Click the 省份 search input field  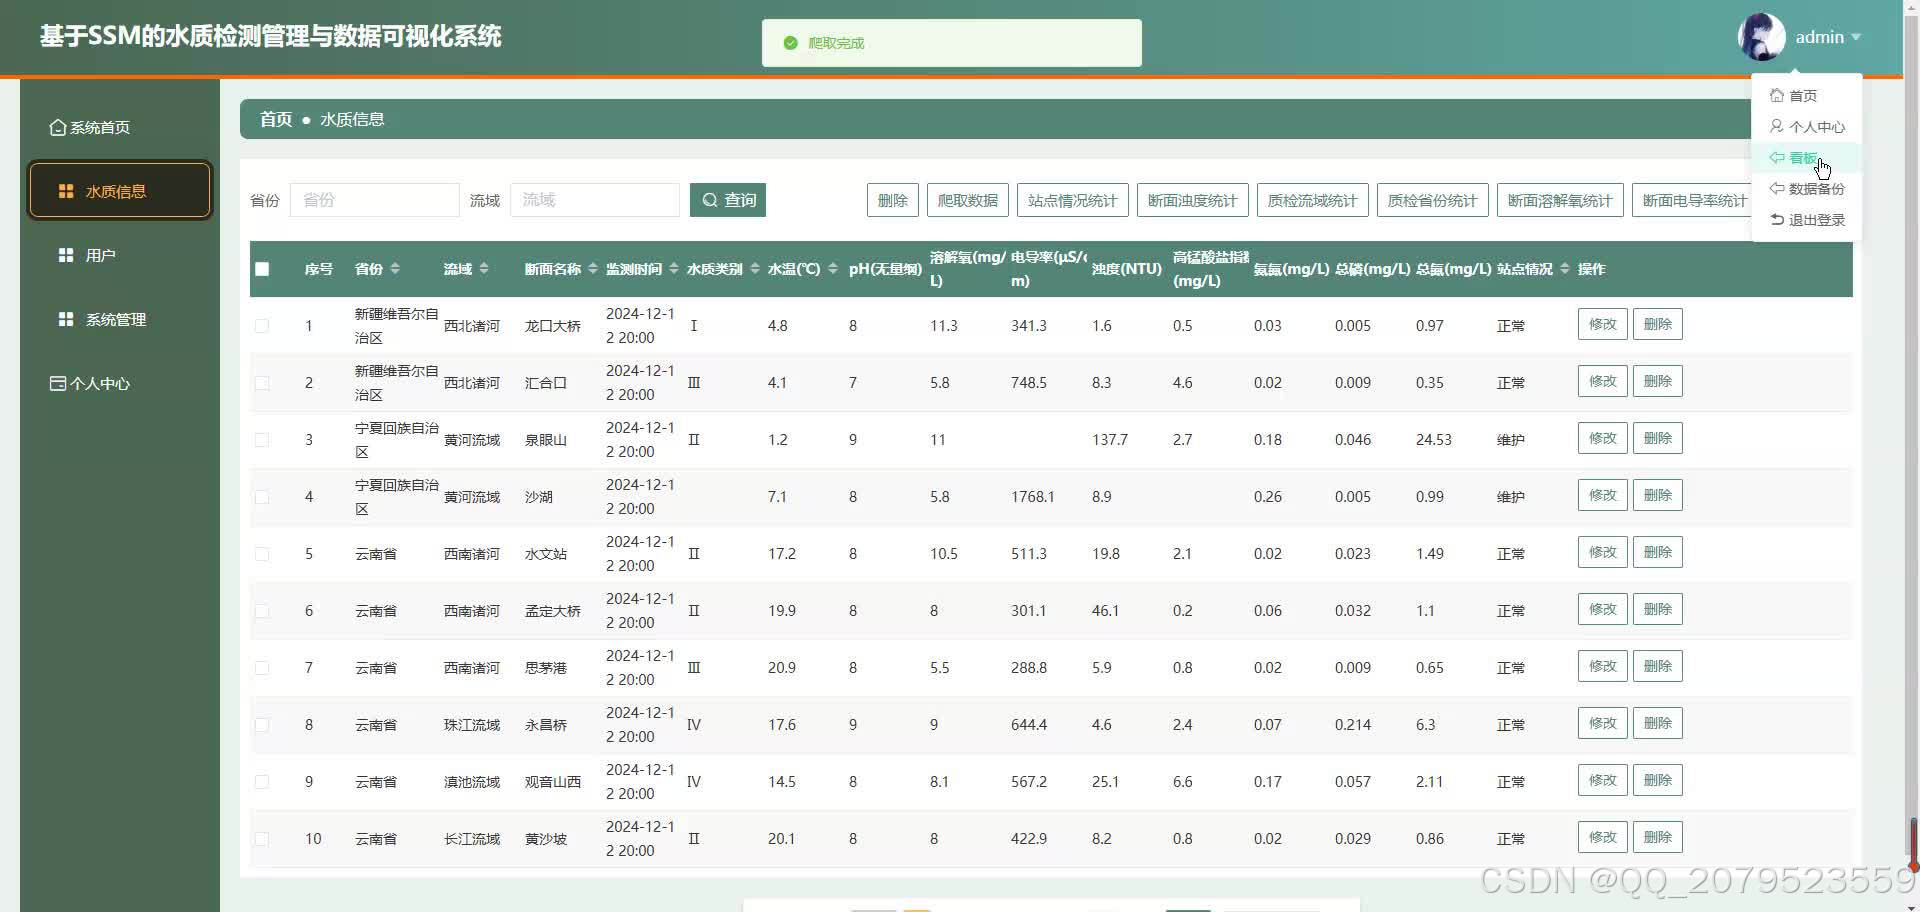374,200
